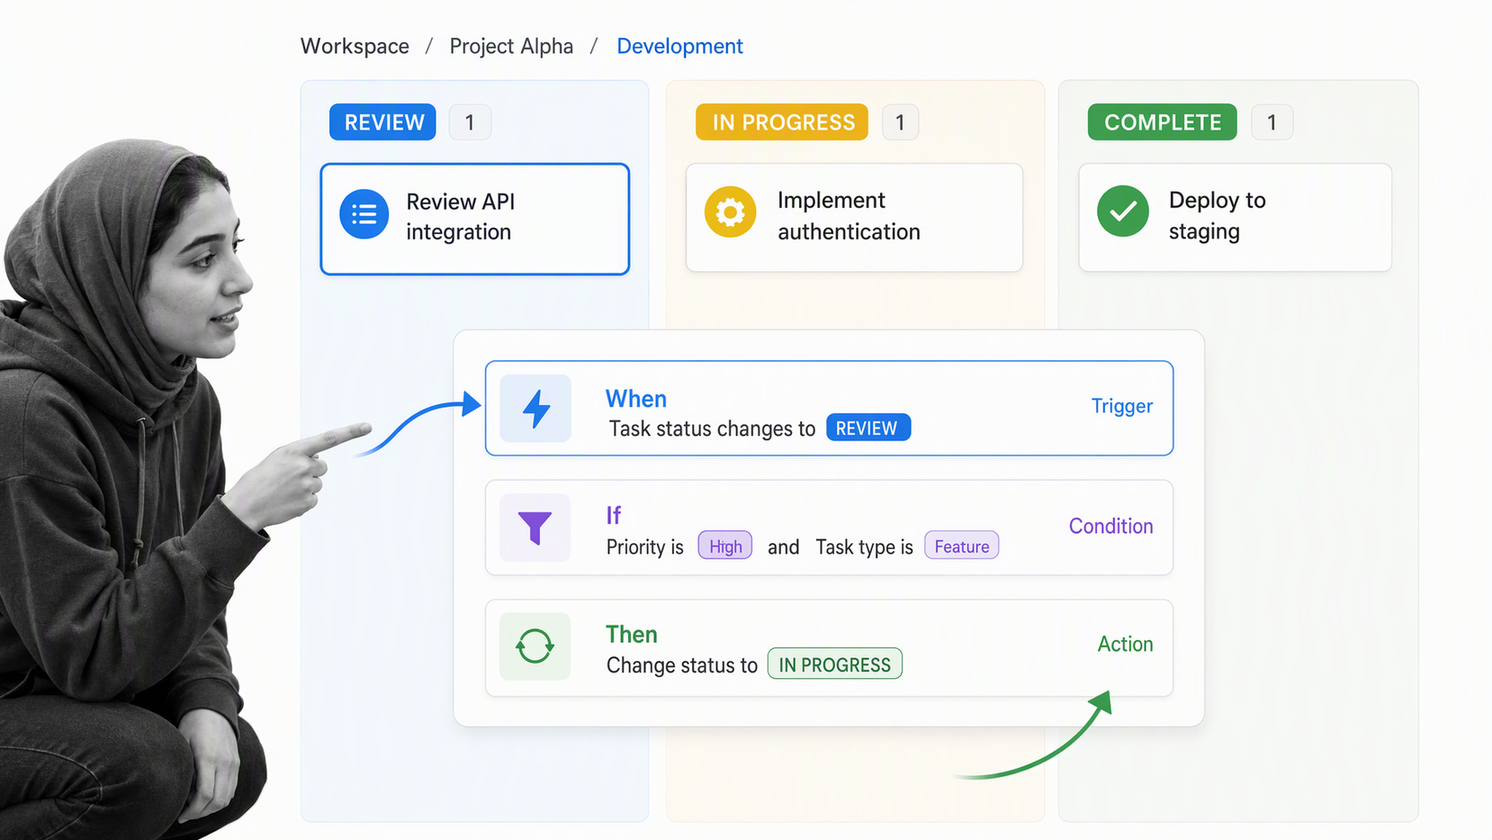Click the 'Change status to' action text
Screen dimensions: 1492x840
[682, 665]
